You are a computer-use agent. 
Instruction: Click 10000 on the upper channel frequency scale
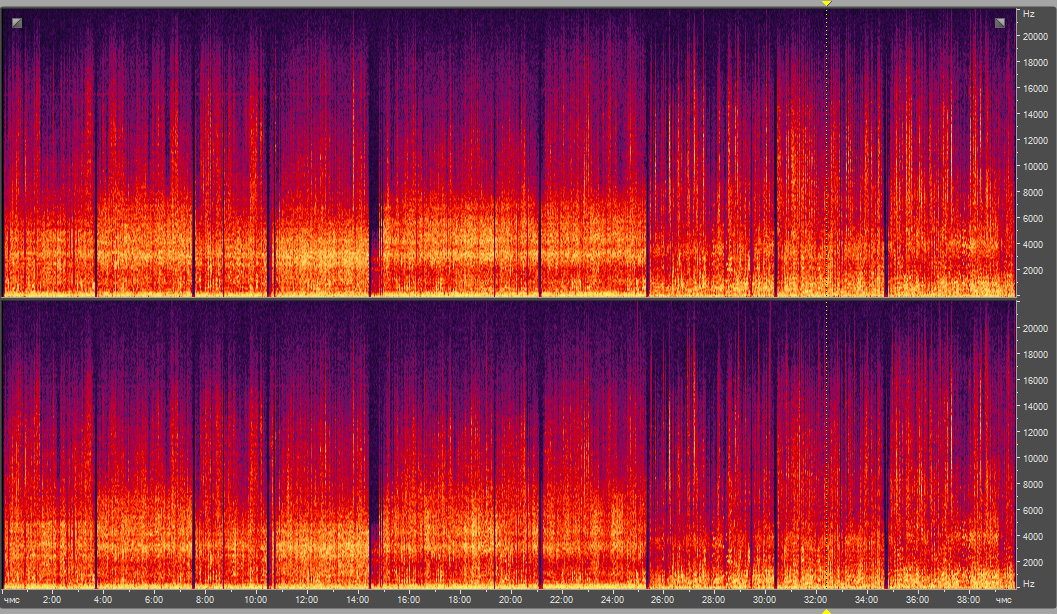[x=1035, y=166]
